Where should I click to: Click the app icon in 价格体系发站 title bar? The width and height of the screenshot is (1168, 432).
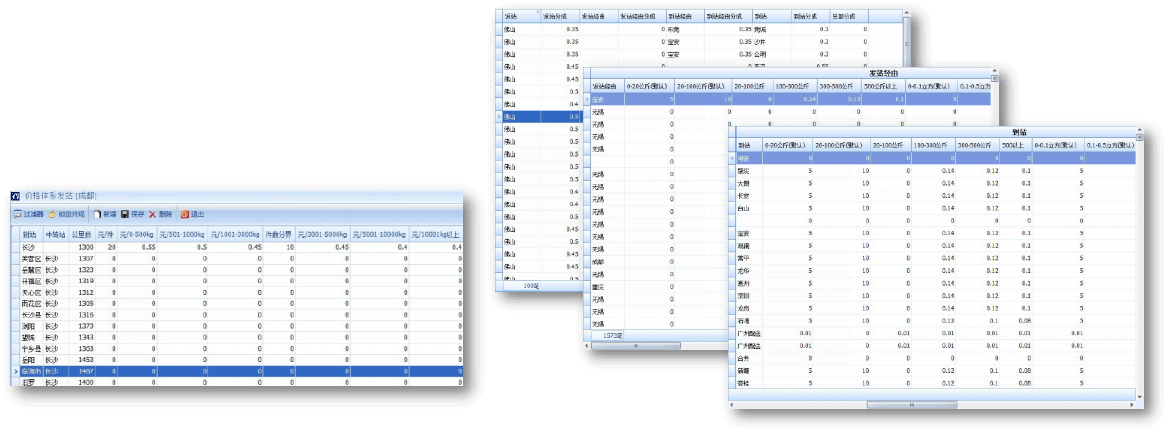[15, 195]
